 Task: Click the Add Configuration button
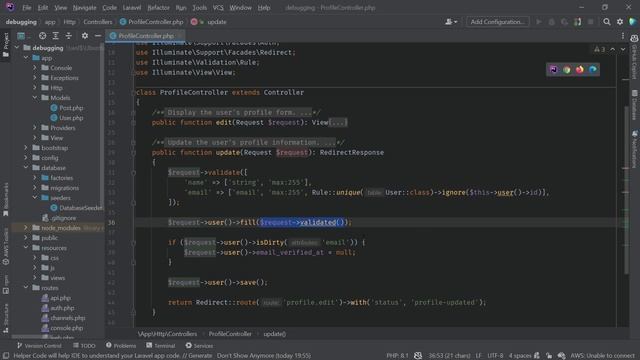pos(498,22)
